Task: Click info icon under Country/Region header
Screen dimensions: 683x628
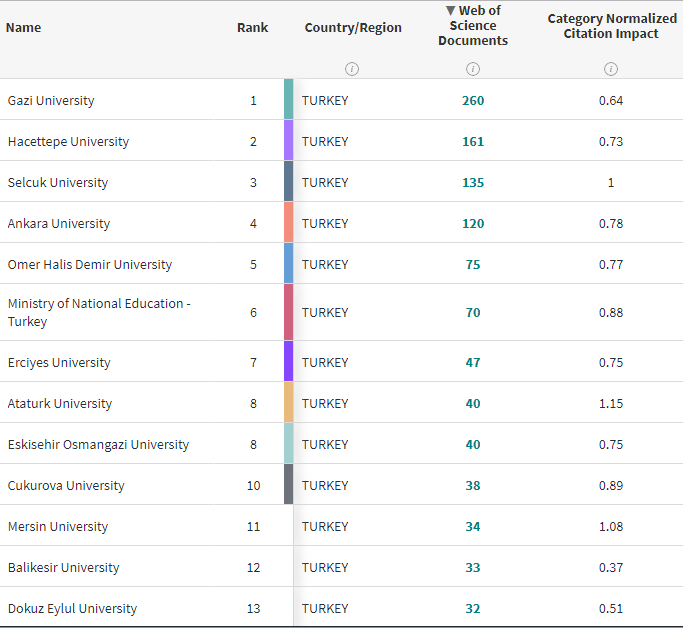Action: [x=352, y=69]
